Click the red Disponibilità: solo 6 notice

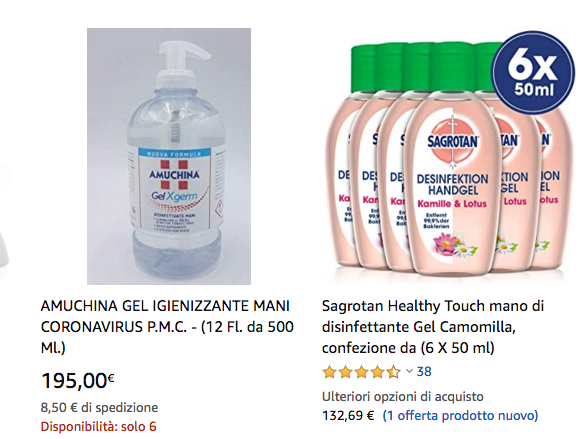tap(99, 426)
